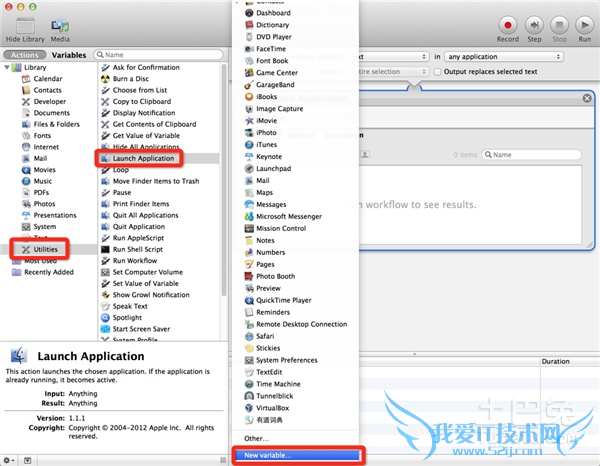Open the 'any application' dropdown
This screenshot has width=600, height=466.
504,57
